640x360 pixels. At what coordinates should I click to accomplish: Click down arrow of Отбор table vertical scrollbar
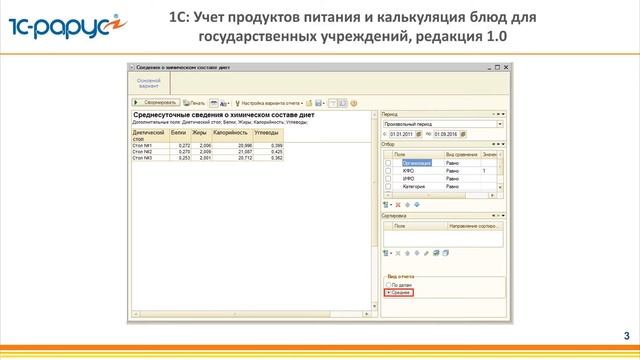click(500, 187)
